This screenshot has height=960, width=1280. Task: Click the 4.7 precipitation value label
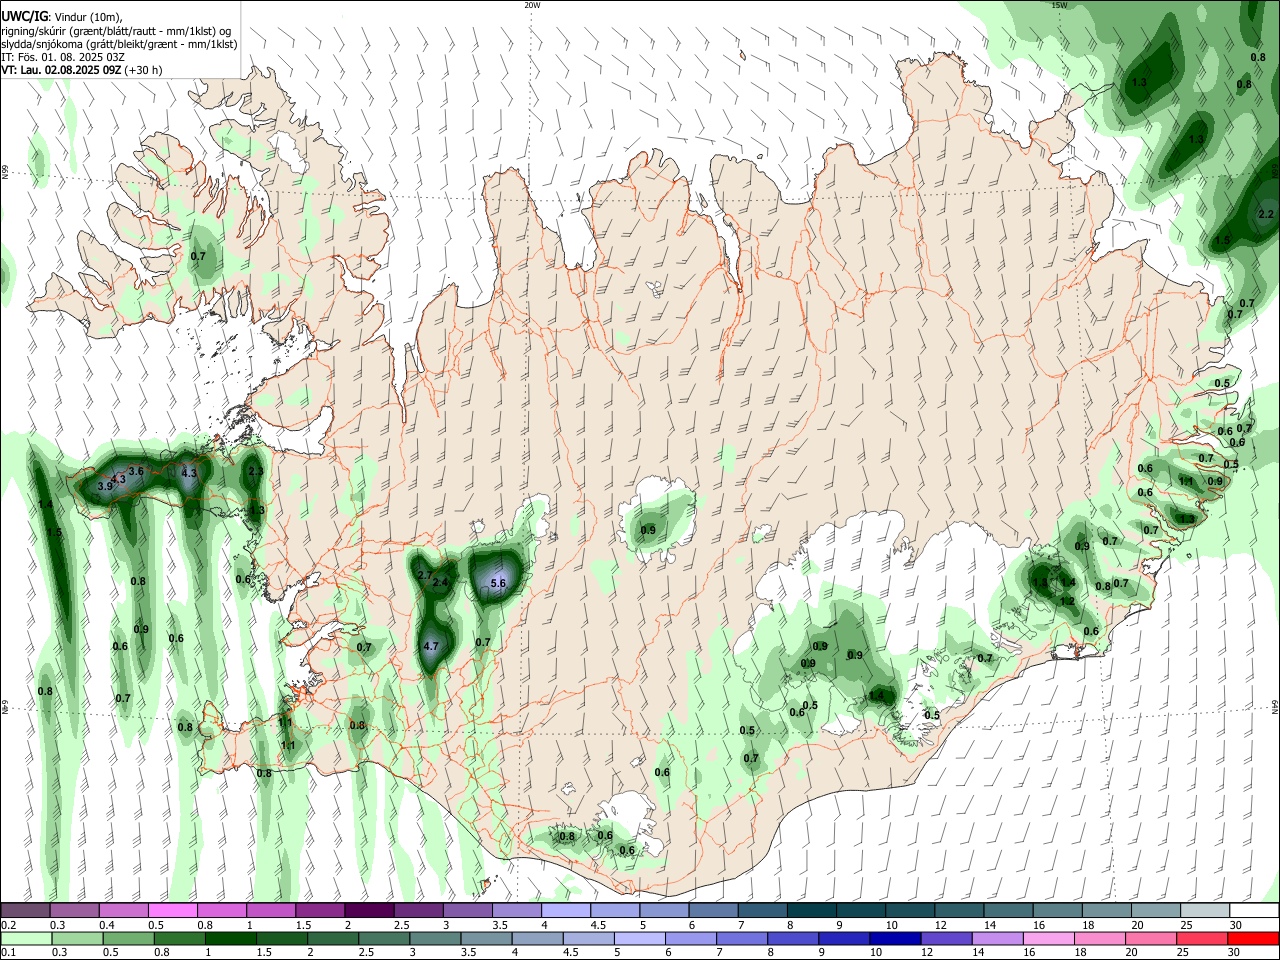431,647
